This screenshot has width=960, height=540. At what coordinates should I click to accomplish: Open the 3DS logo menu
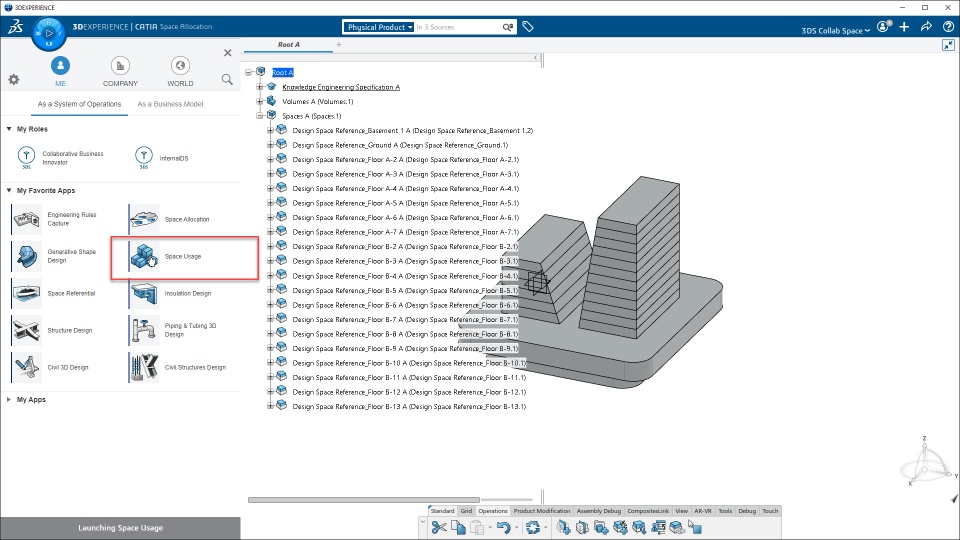[15, 26]
